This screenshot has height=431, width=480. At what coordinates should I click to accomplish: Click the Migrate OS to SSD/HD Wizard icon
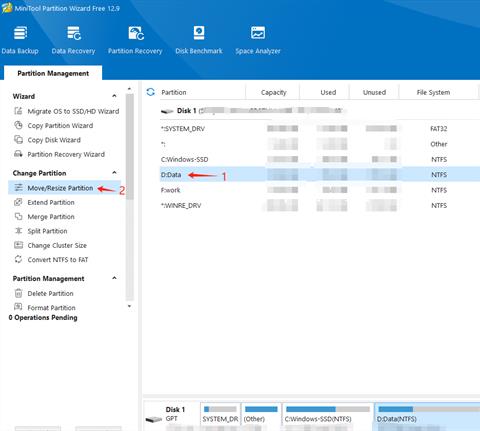[x=18, y=111]
